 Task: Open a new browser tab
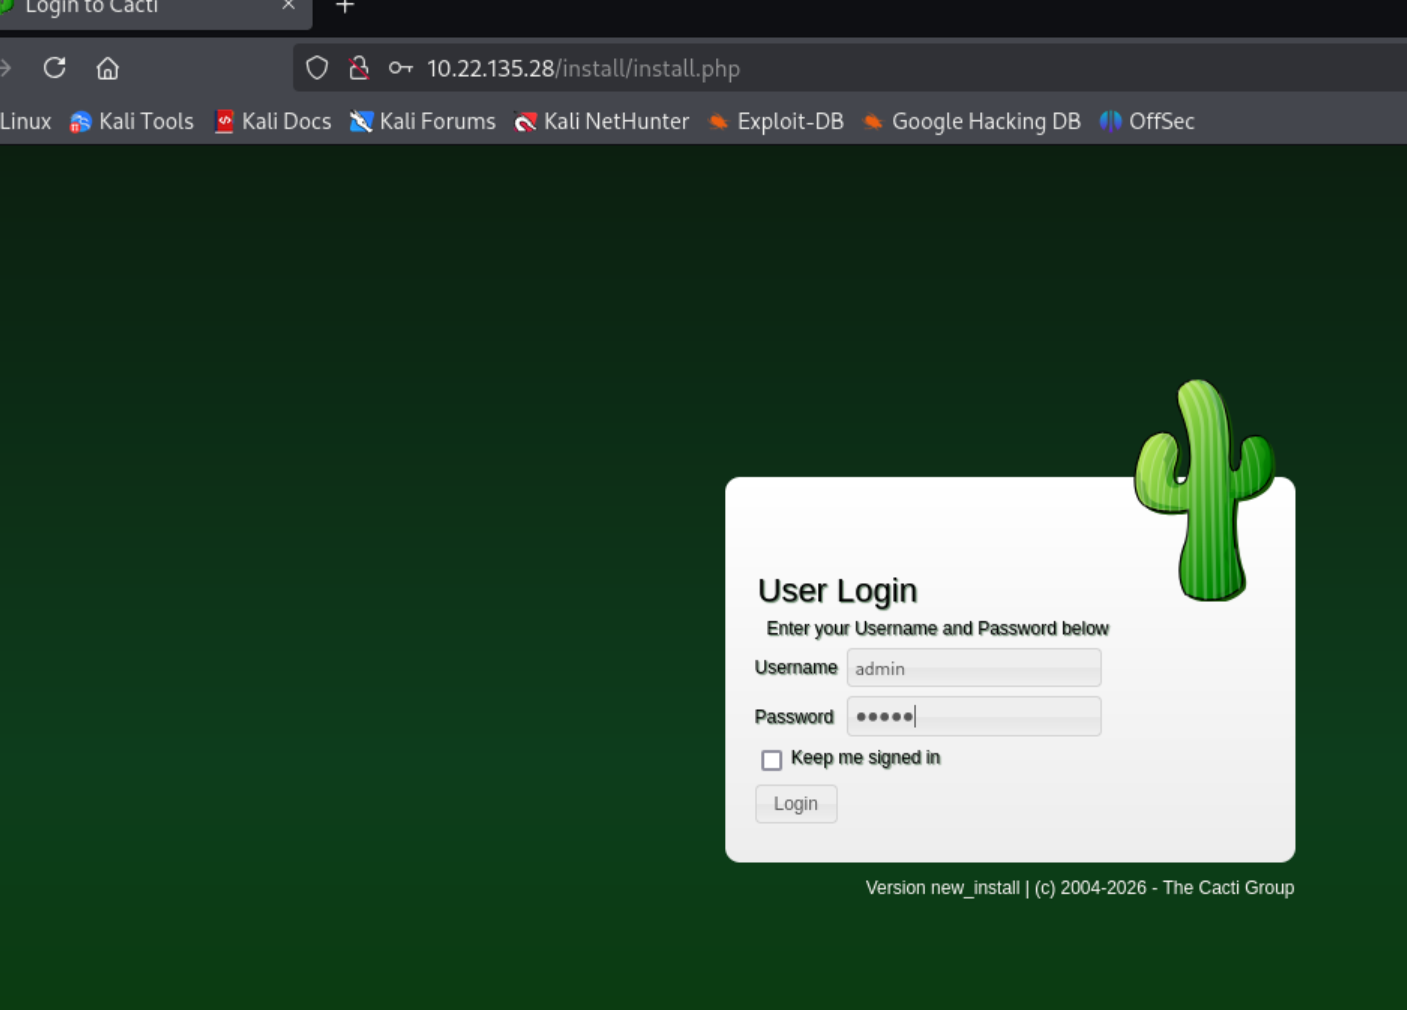345,7
